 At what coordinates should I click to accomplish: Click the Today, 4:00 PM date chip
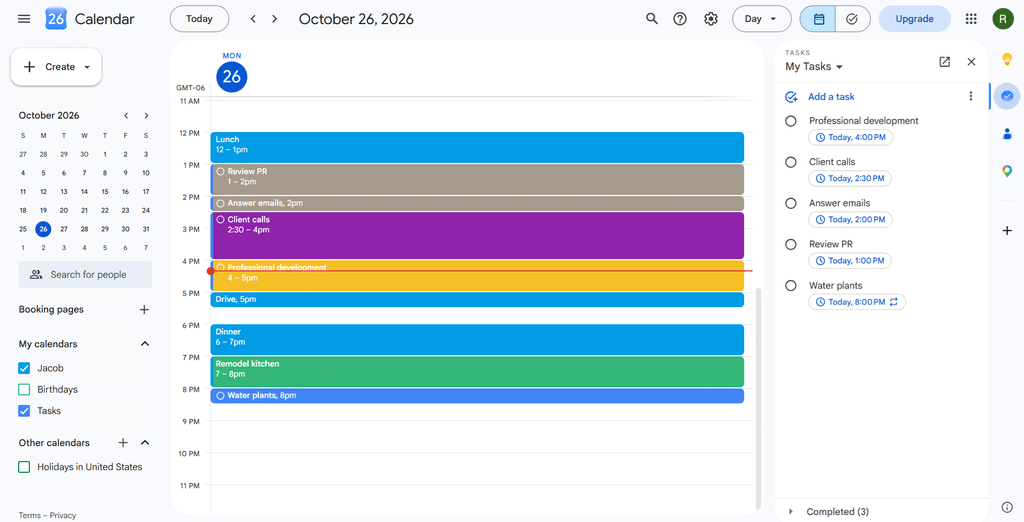850,137
